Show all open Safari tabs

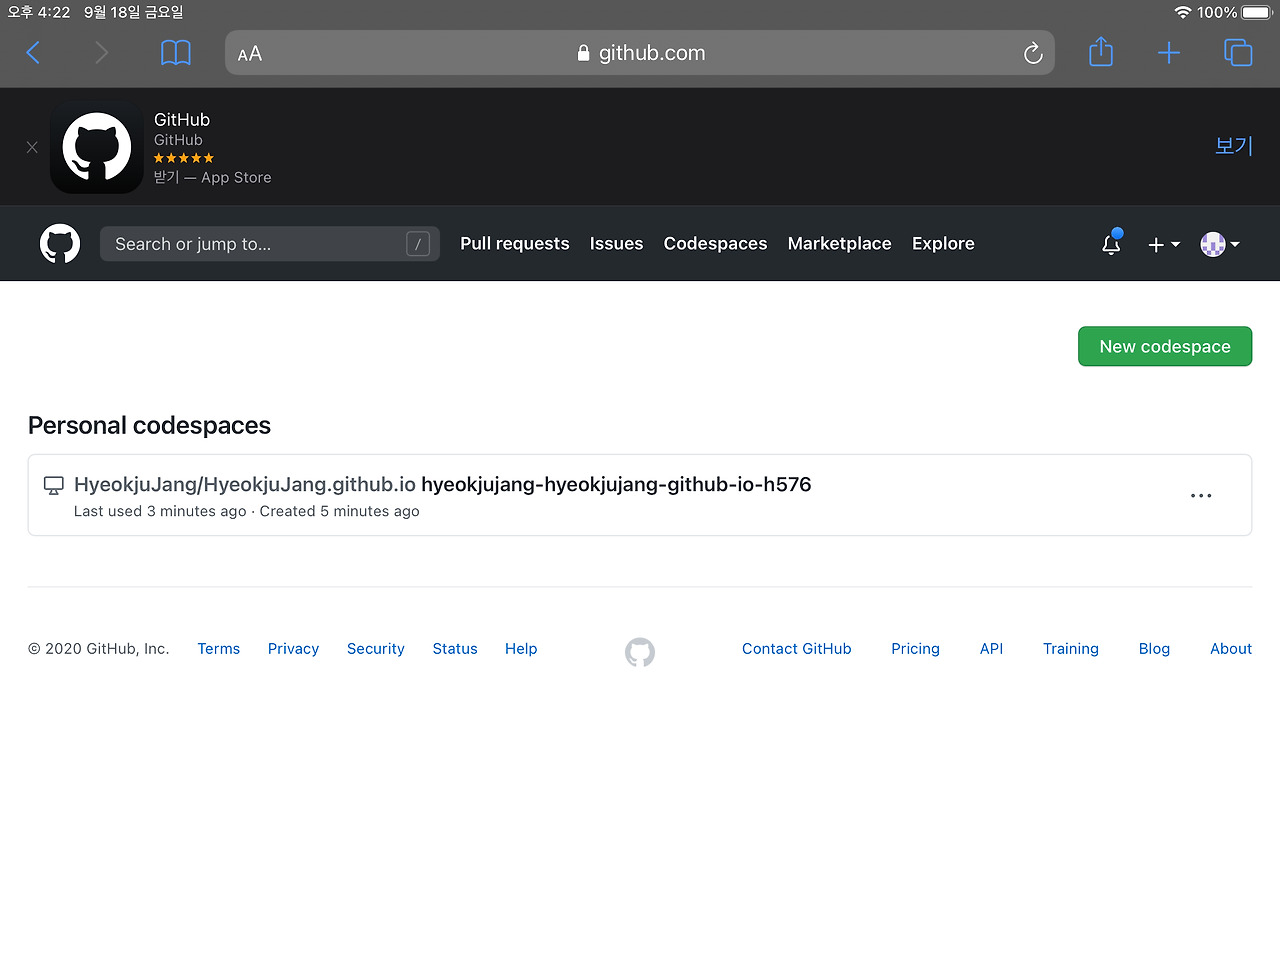1238,52
